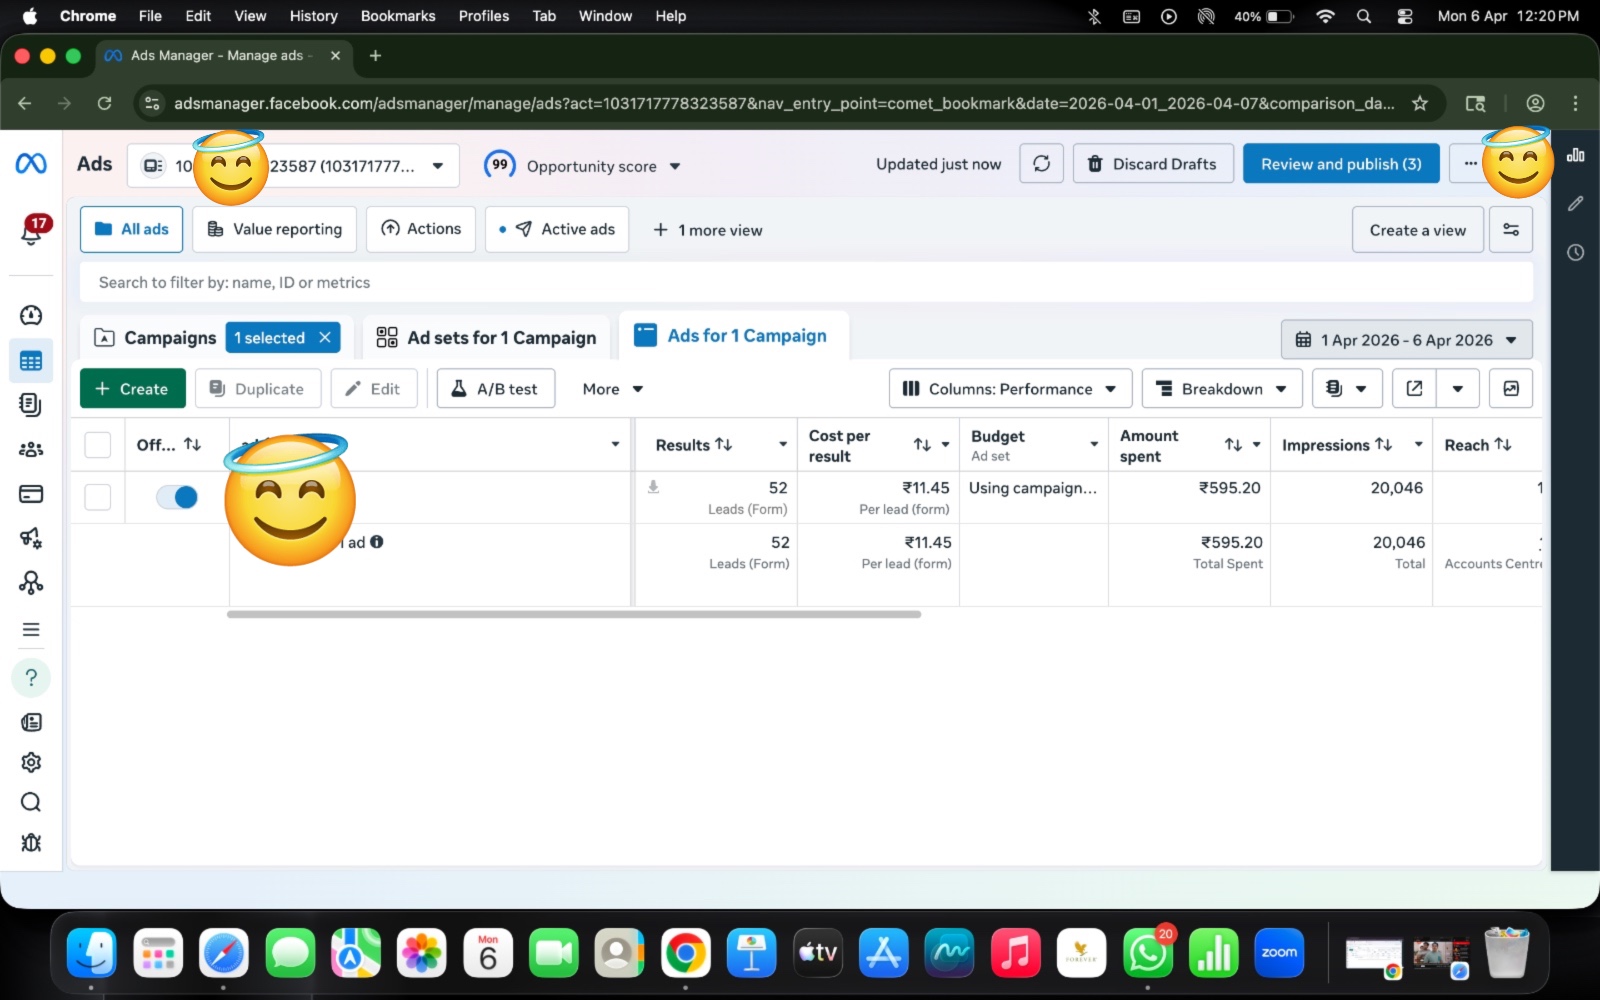1600x1000 pixels.
Task: Open the edit pencil icon in right panel
Action: coord(1575,204)
